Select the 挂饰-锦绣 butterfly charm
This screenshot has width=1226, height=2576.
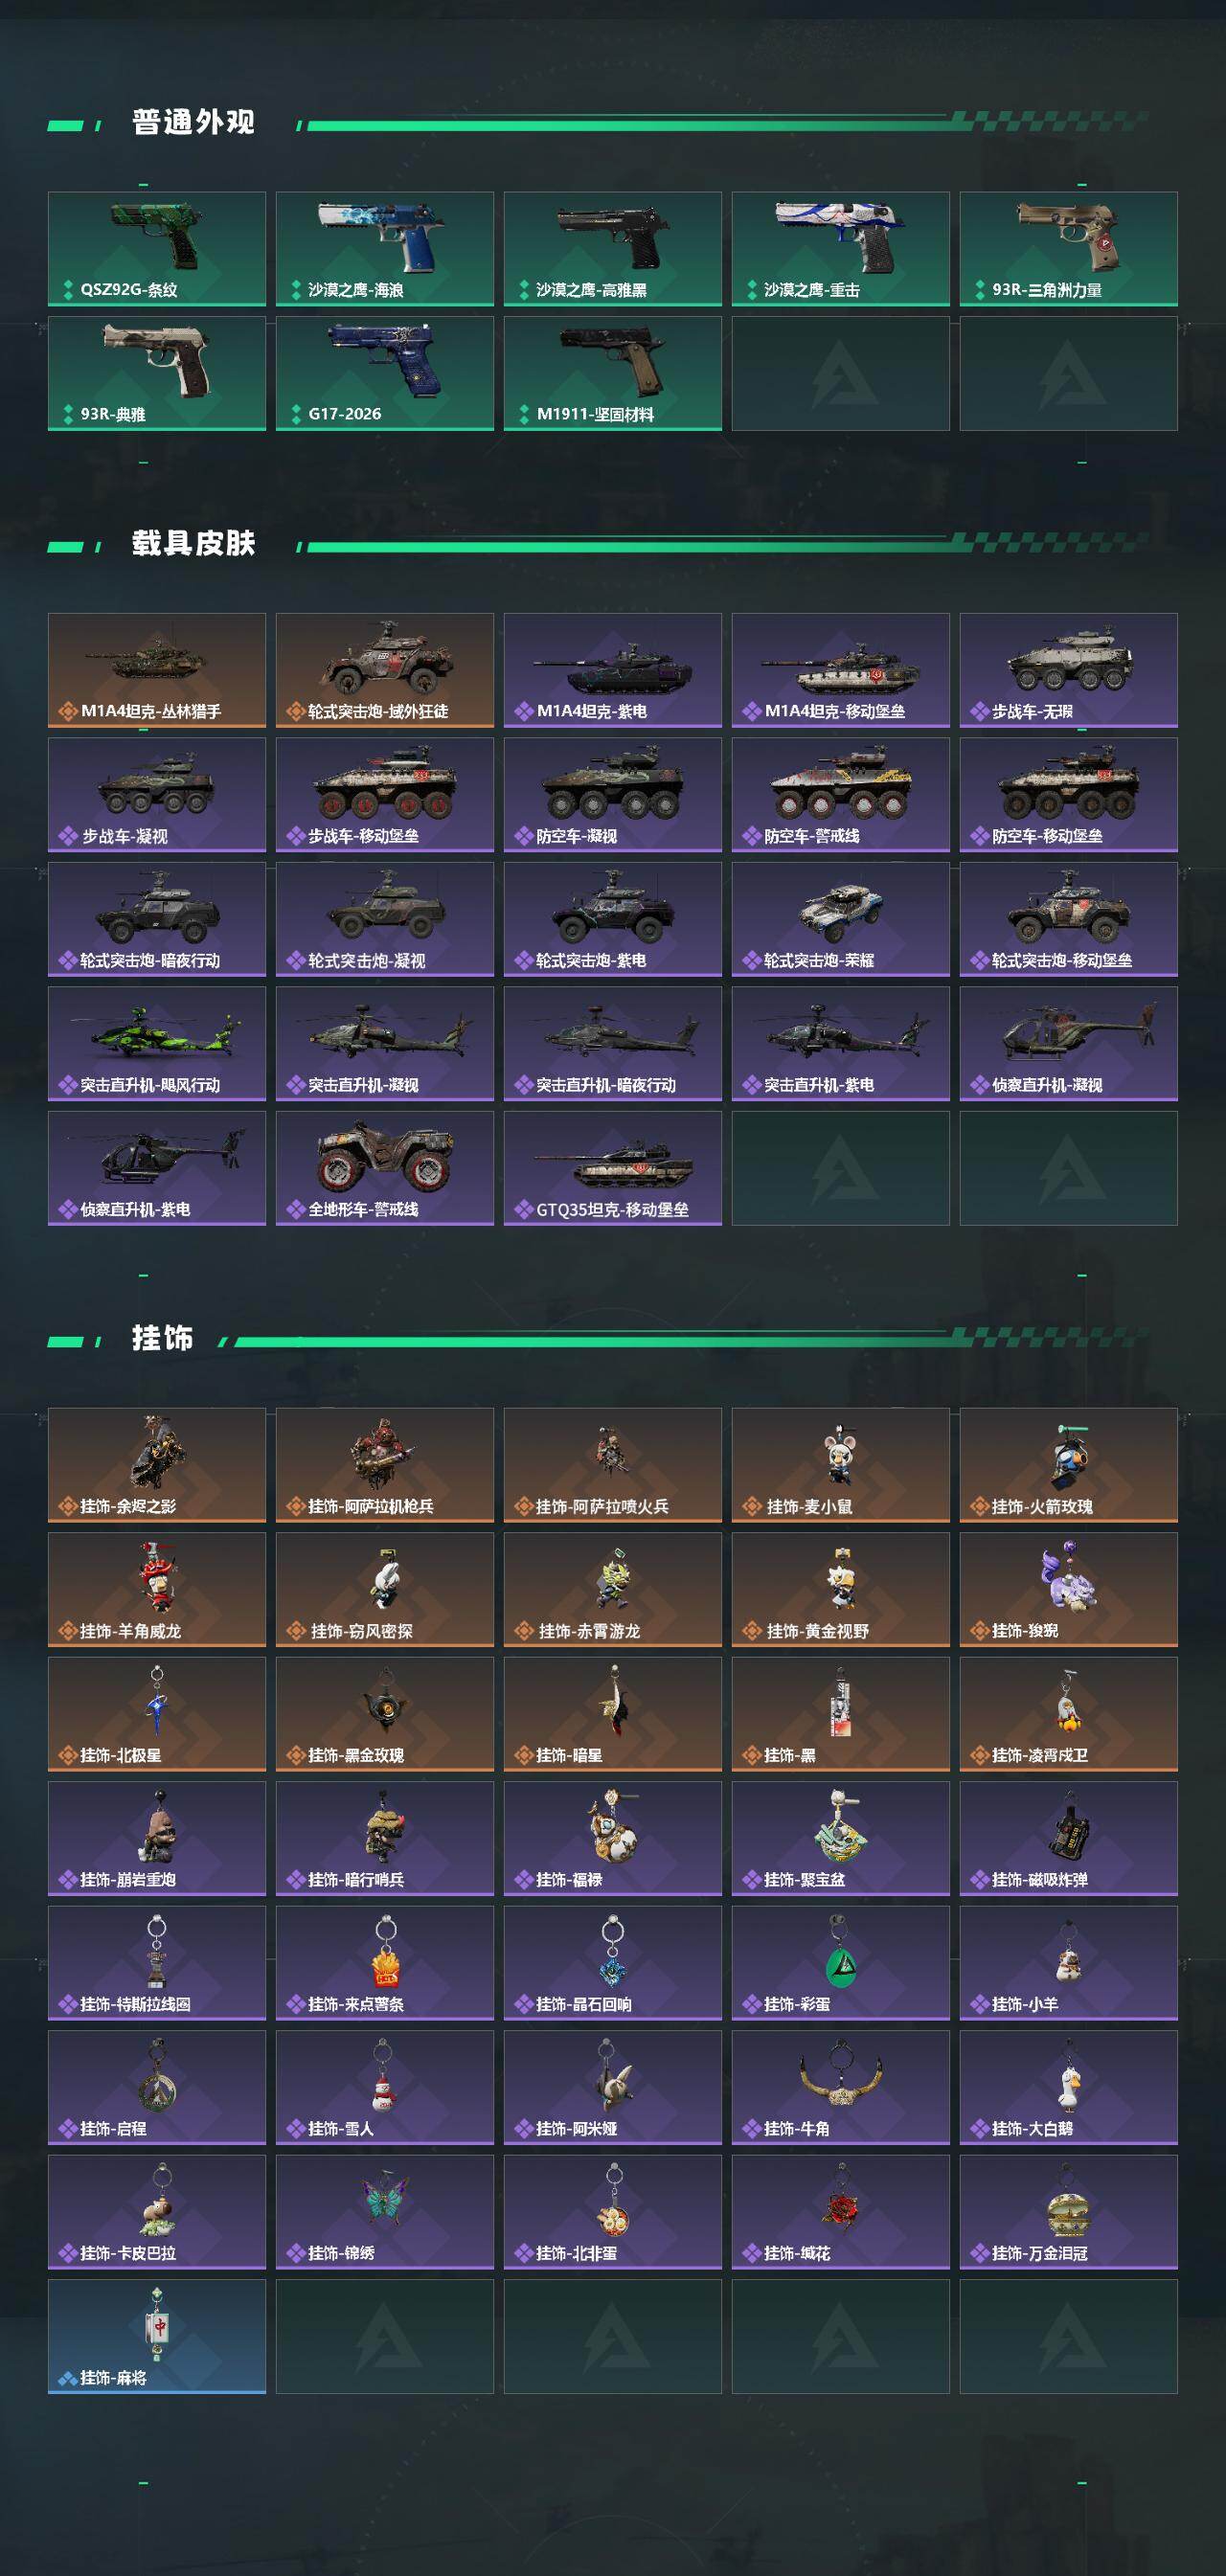coord(385,2212)
